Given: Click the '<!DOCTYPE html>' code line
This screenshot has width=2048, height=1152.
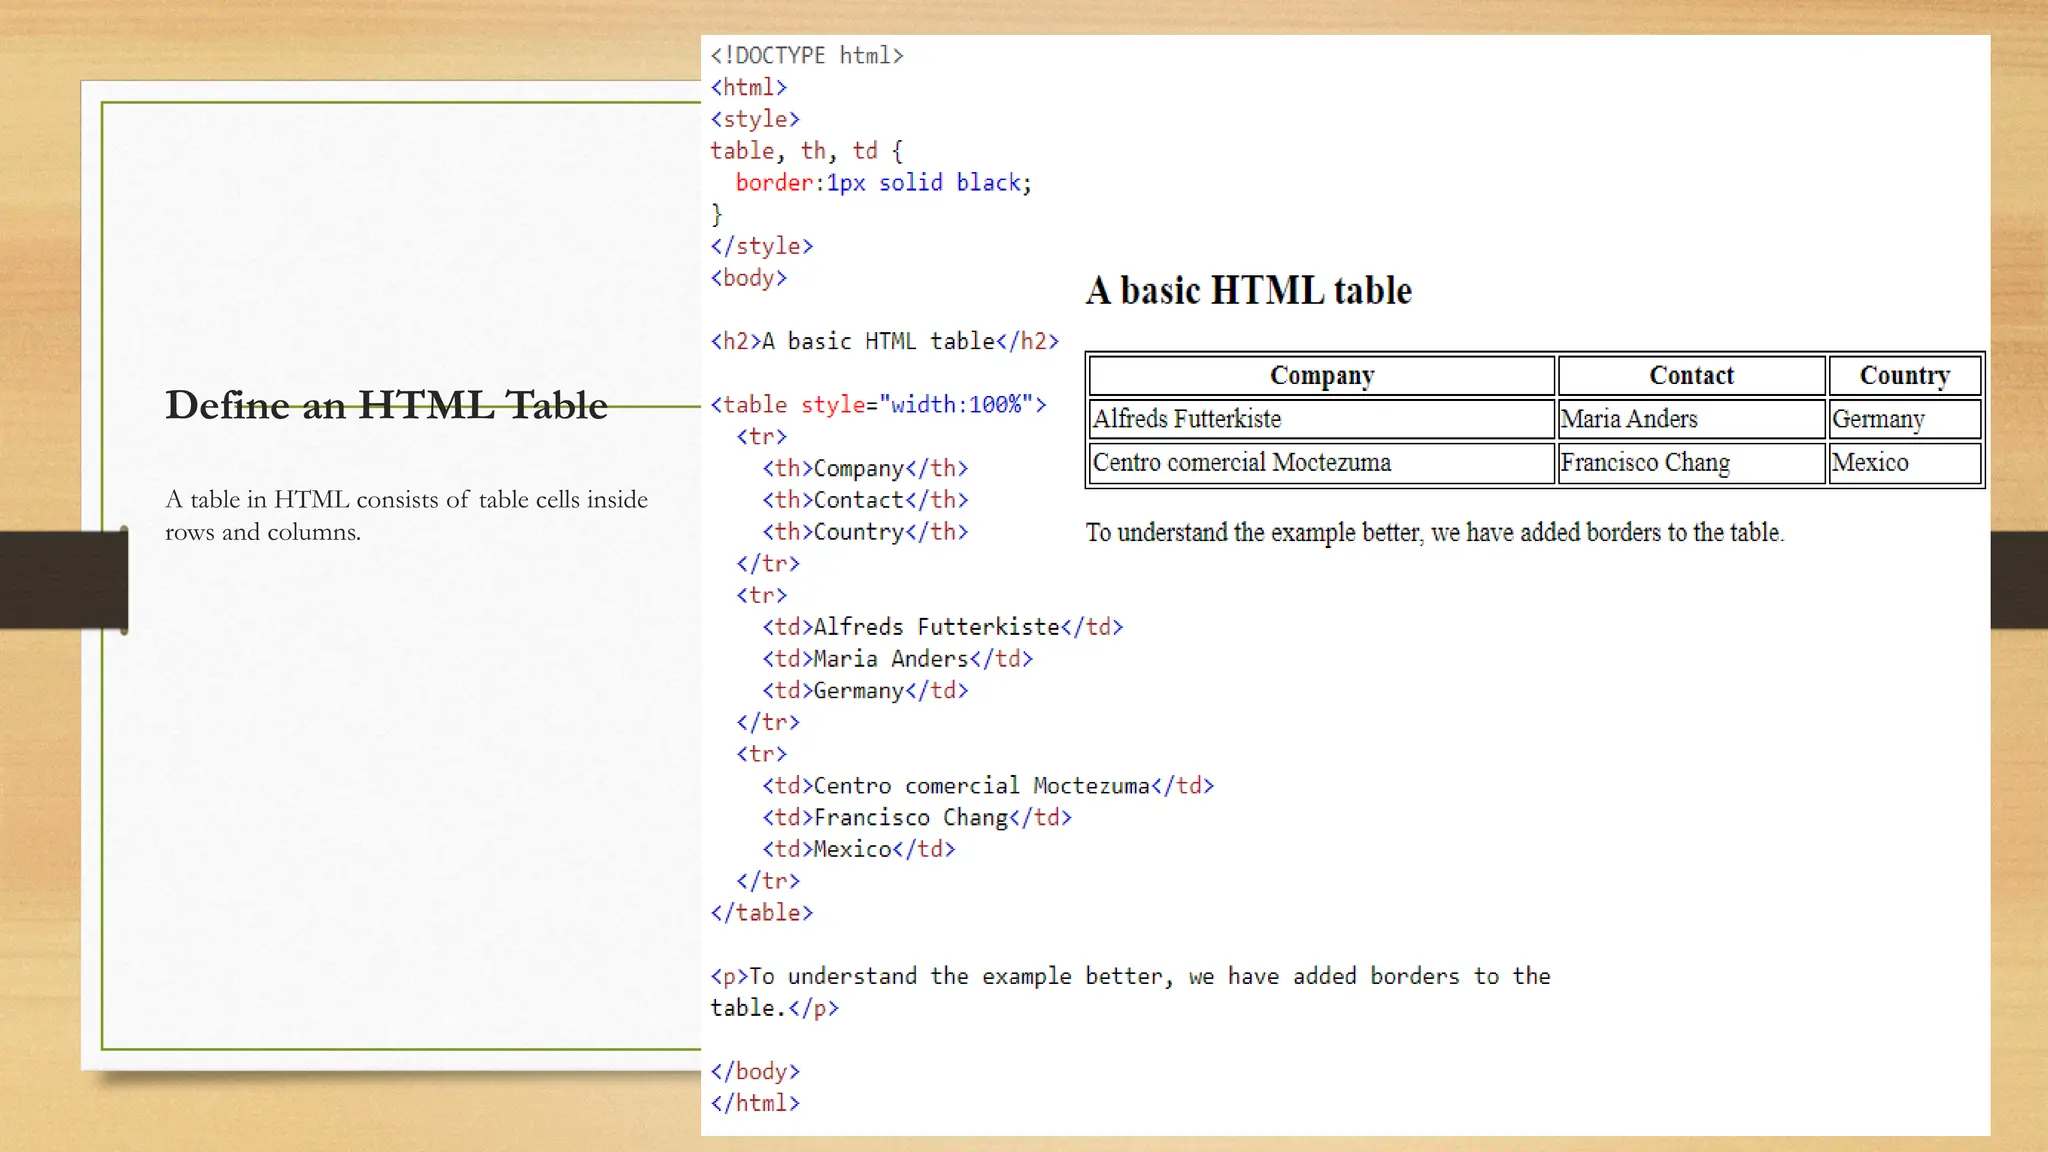Looking at the screenshot, I should [807, 56].
